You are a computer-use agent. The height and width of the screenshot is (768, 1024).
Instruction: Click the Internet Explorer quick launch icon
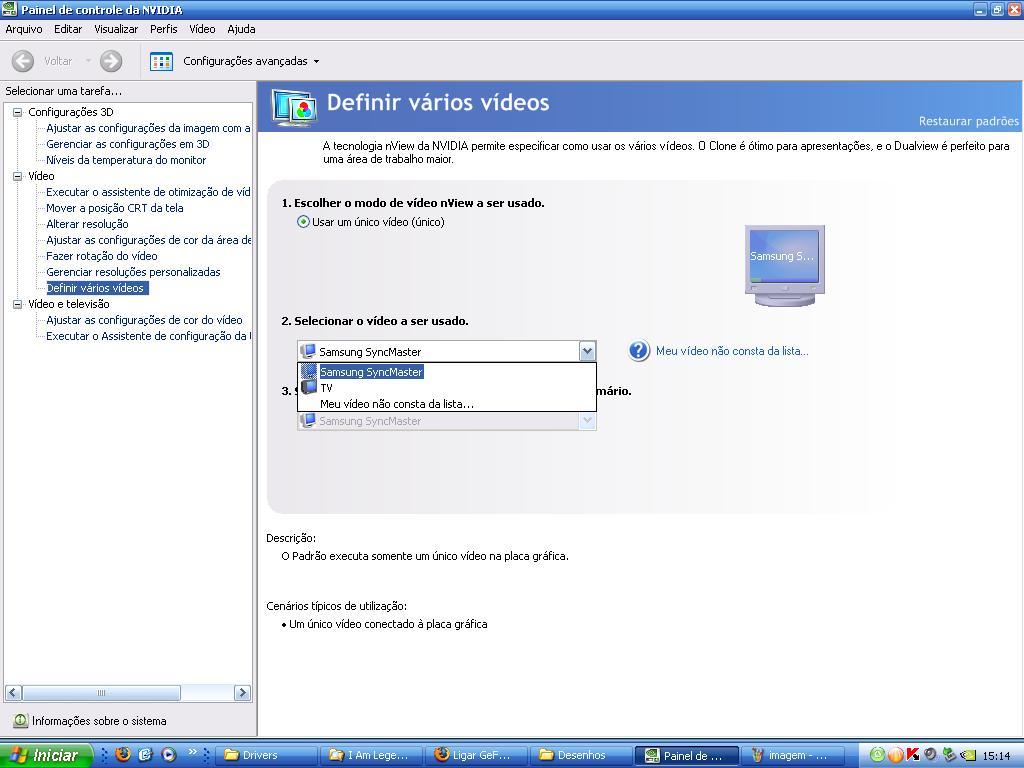tap(146, 754)
